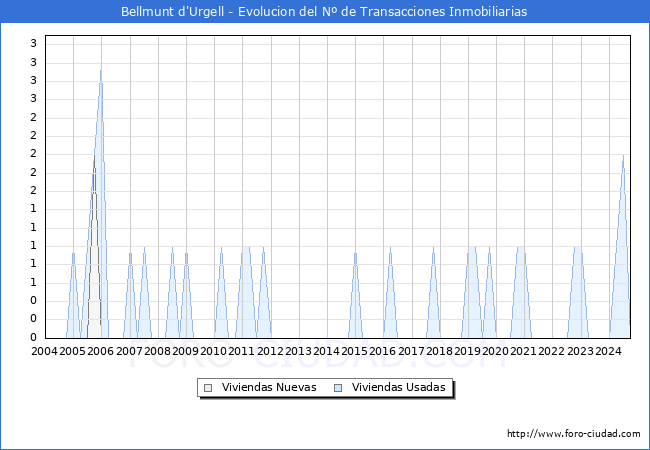
Task: Click the 2020 x-axis label
Action: click(495, 351)
